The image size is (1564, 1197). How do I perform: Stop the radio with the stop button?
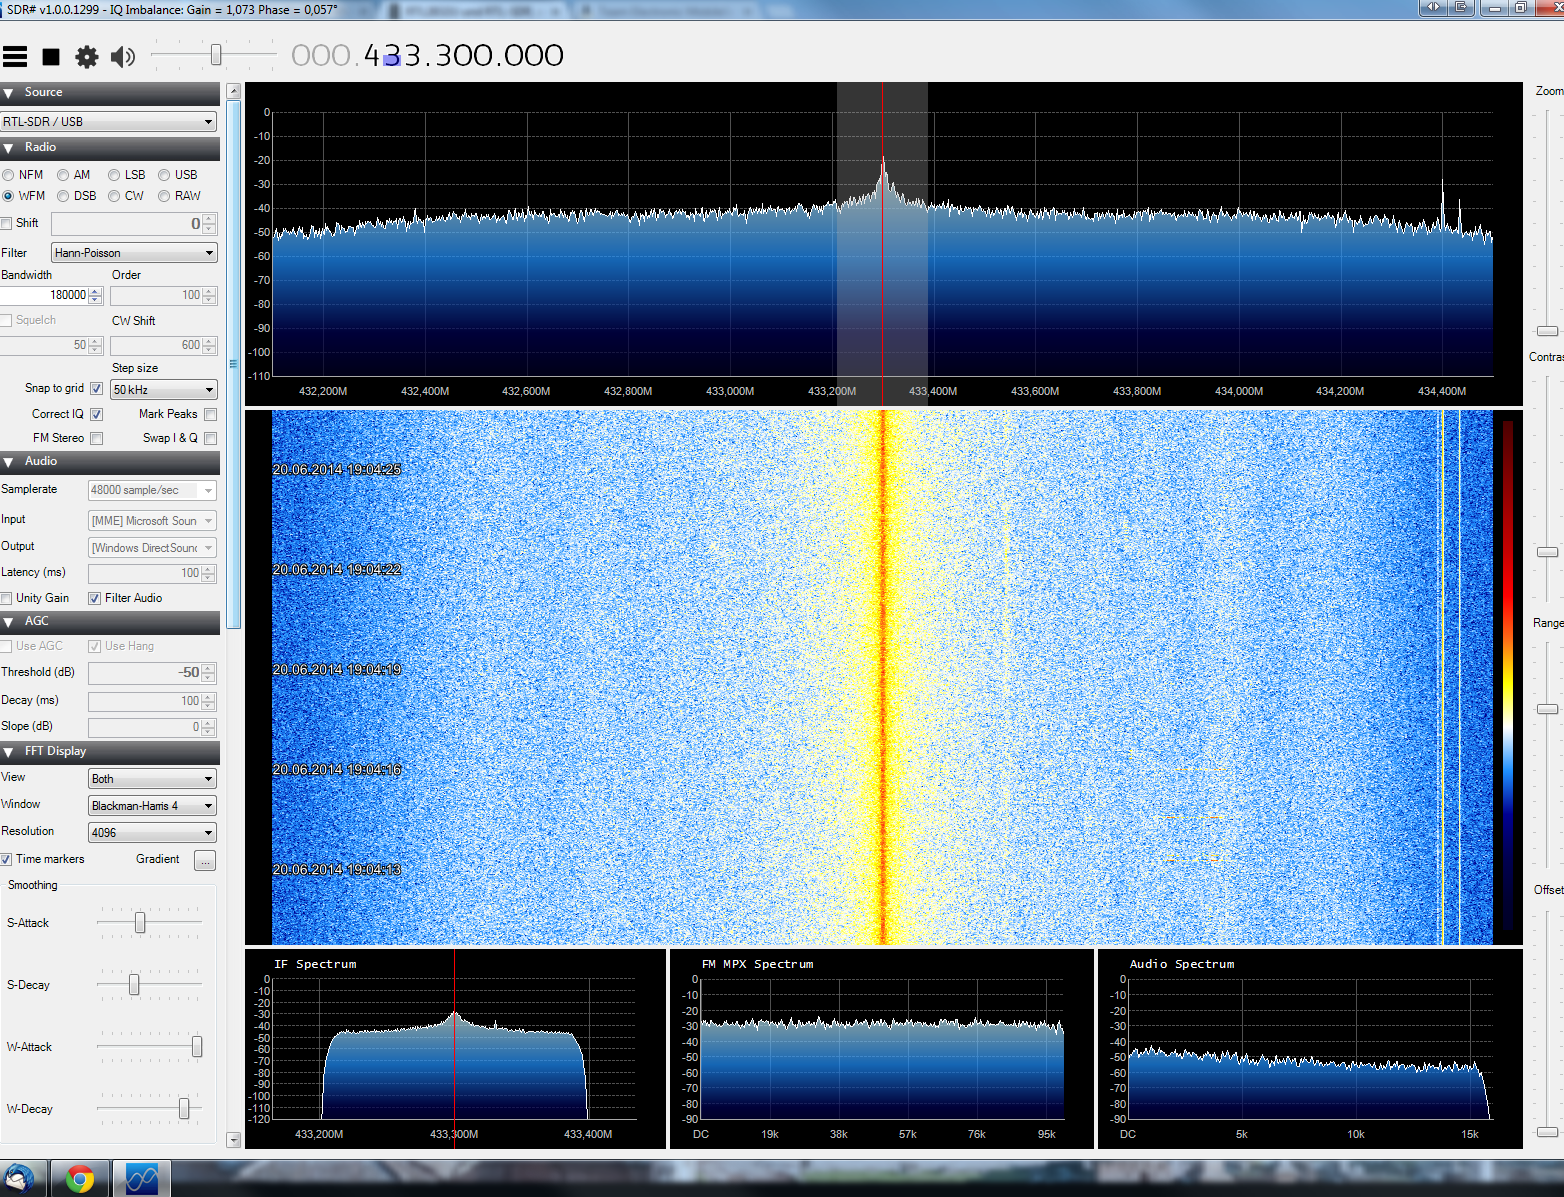pyautogui.click(x=51, y=57)
